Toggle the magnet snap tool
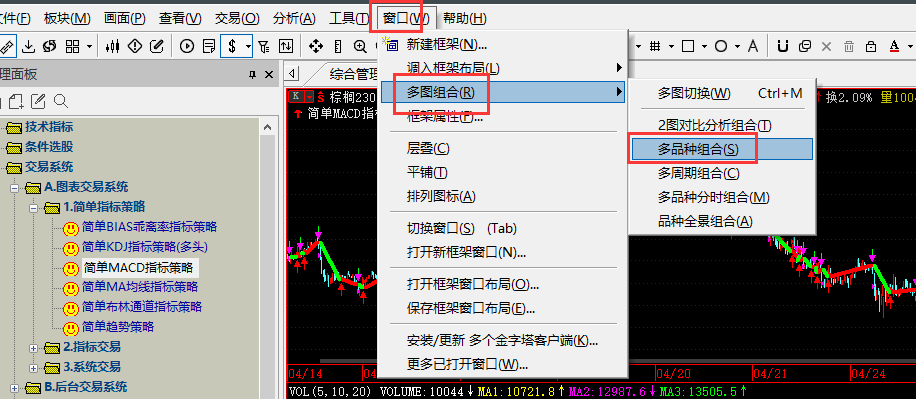Image resolution: width=916 pixels, height=399 pixels. coord(783,46)
